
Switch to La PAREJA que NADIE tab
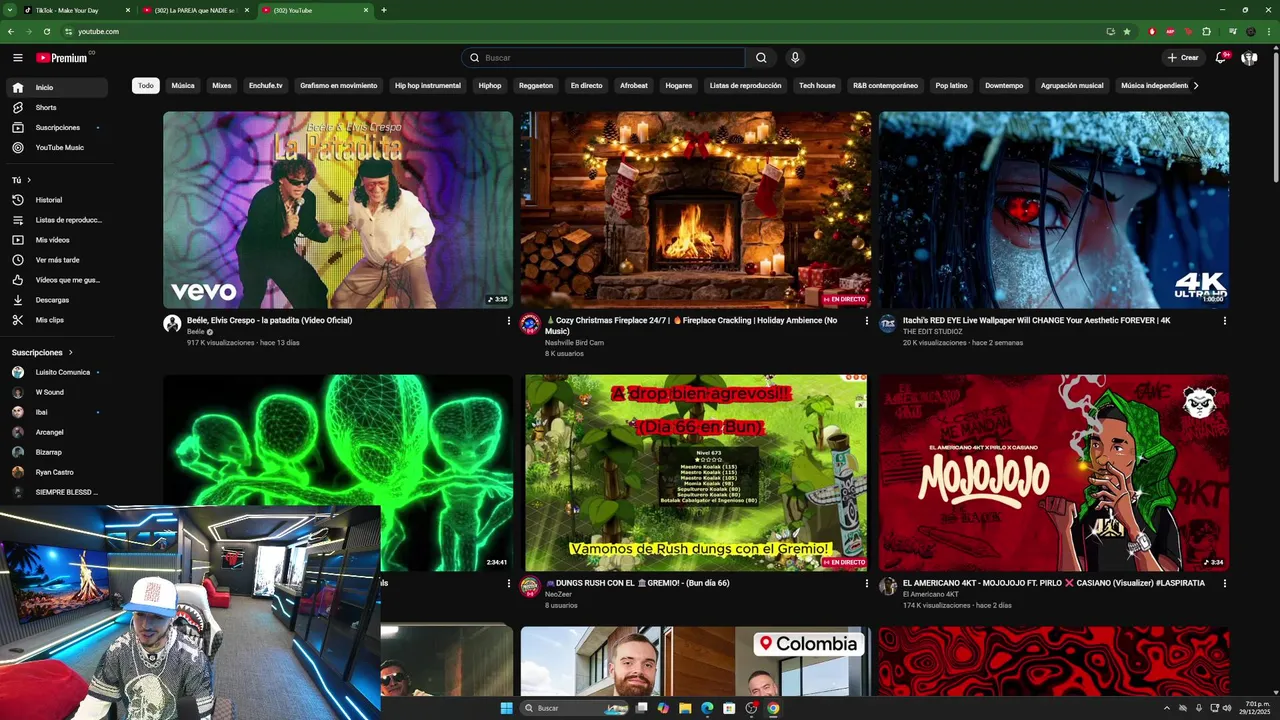[195, 10]
